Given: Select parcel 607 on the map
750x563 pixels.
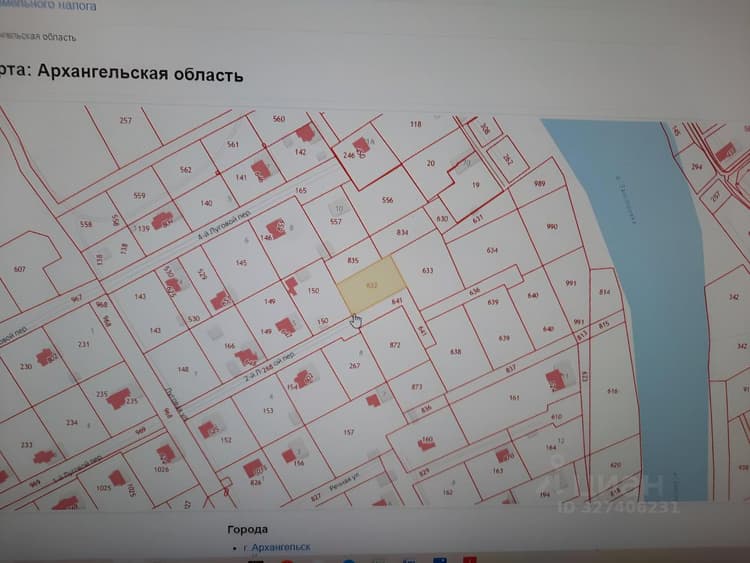Looking at the screenshot, I should point(20,269).
